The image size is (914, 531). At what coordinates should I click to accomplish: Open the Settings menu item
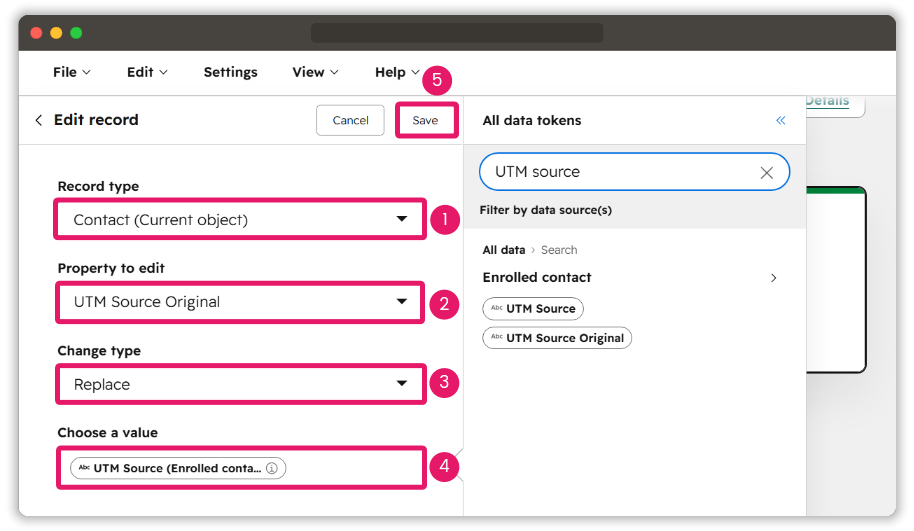point(230,72)
